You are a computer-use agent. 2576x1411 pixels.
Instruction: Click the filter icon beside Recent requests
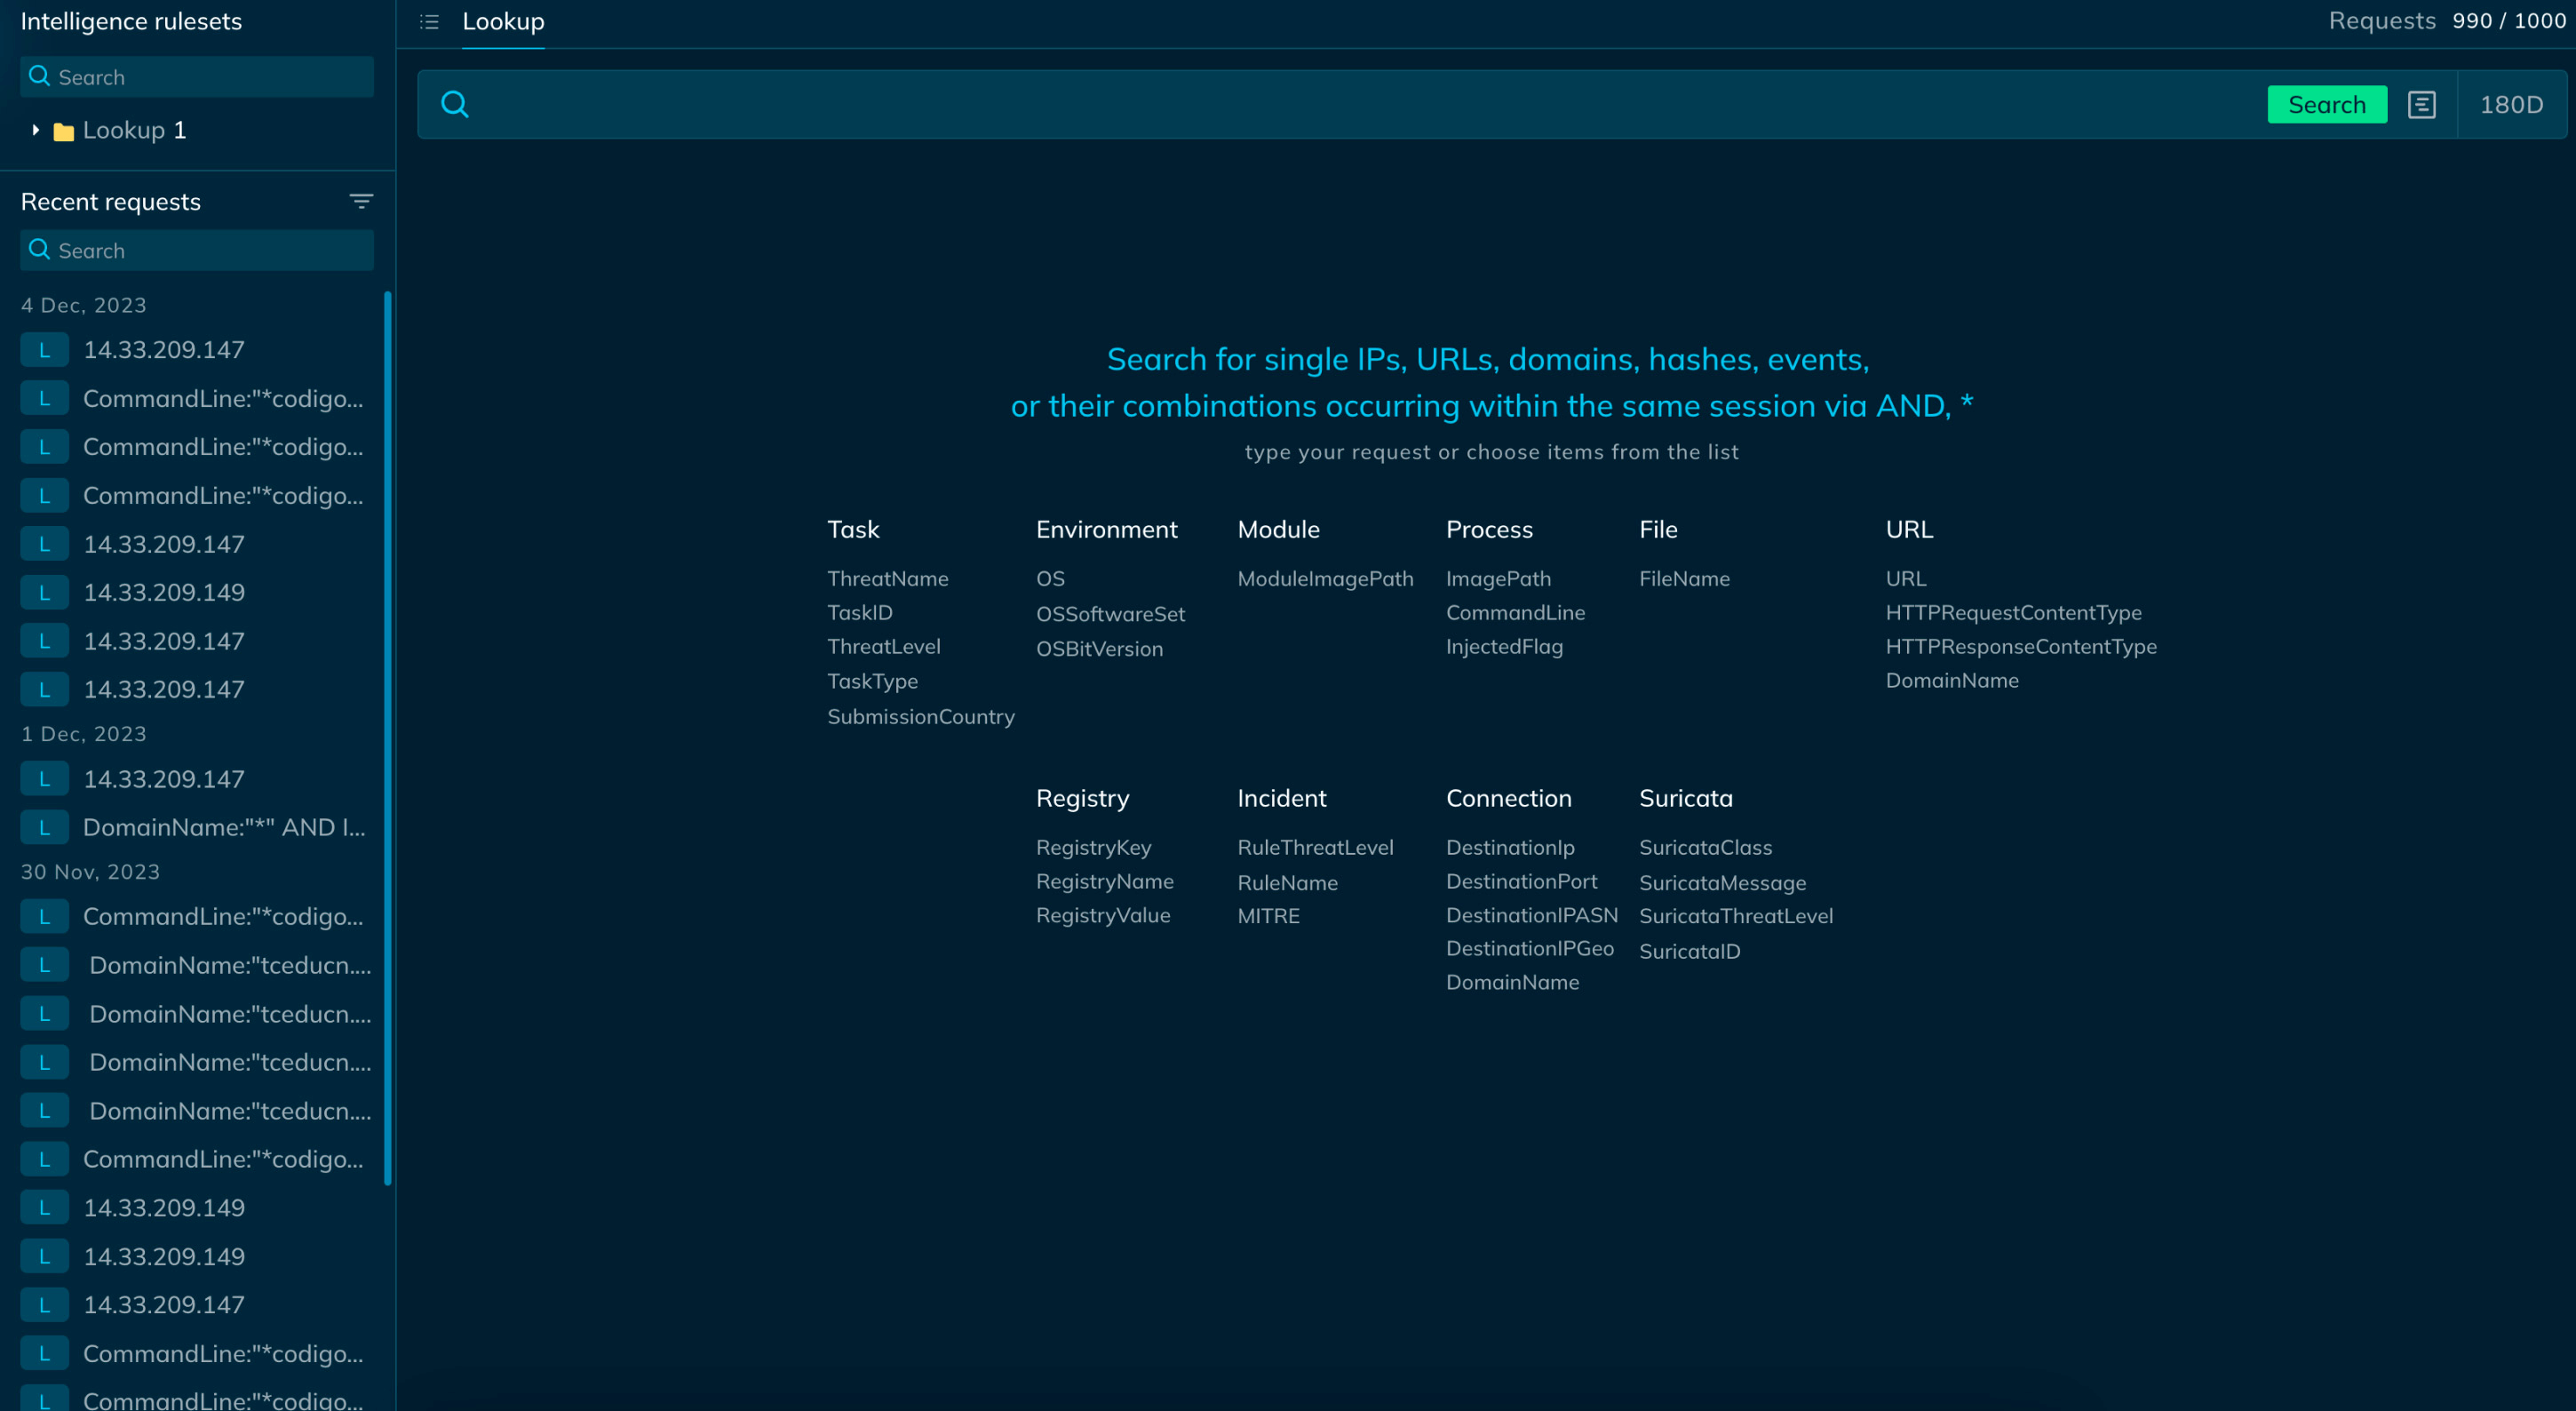tap(361, 202)
